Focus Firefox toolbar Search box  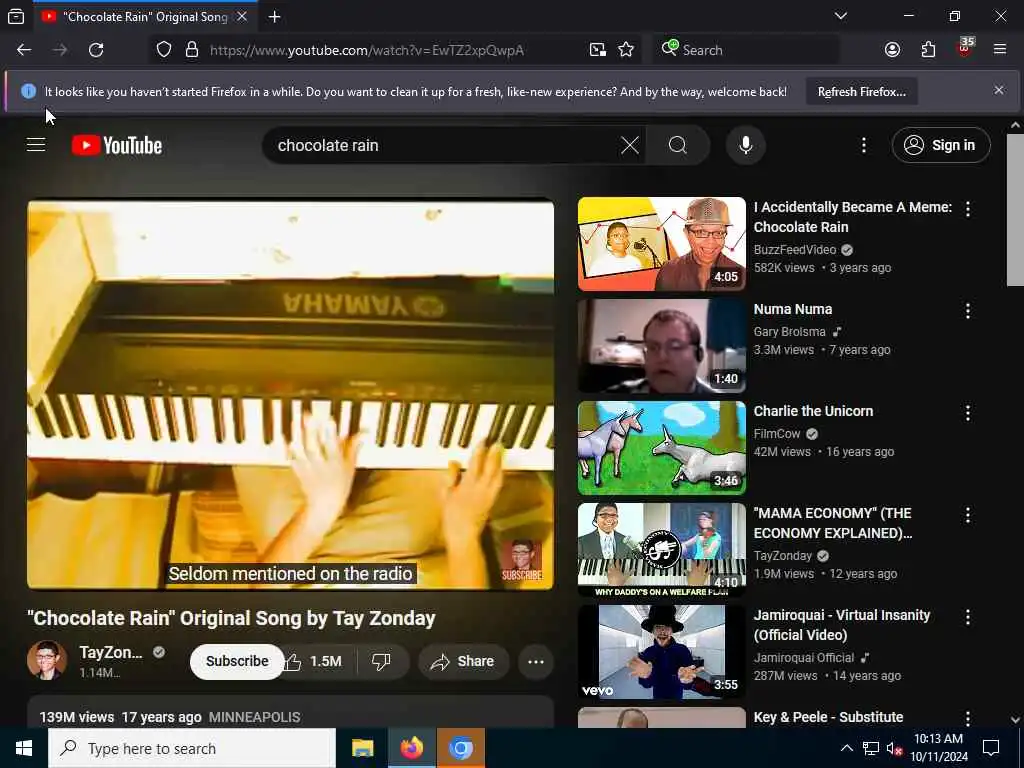click(746, 50)
